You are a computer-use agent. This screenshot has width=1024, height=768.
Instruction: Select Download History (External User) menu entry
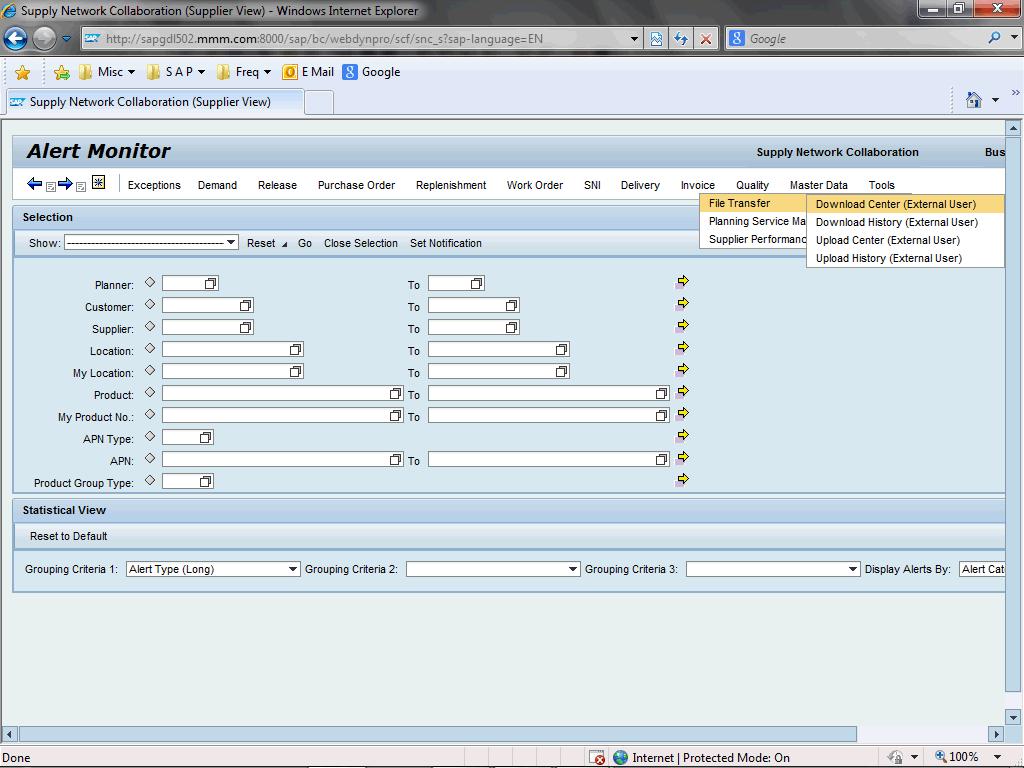(905, 222)
